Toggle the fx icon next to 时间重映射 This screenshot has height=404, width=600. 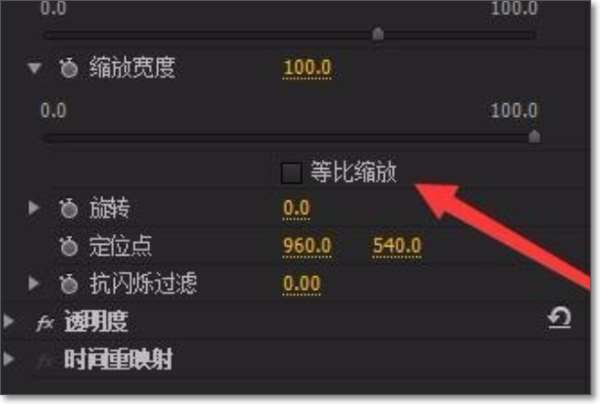tap(45, 360)
